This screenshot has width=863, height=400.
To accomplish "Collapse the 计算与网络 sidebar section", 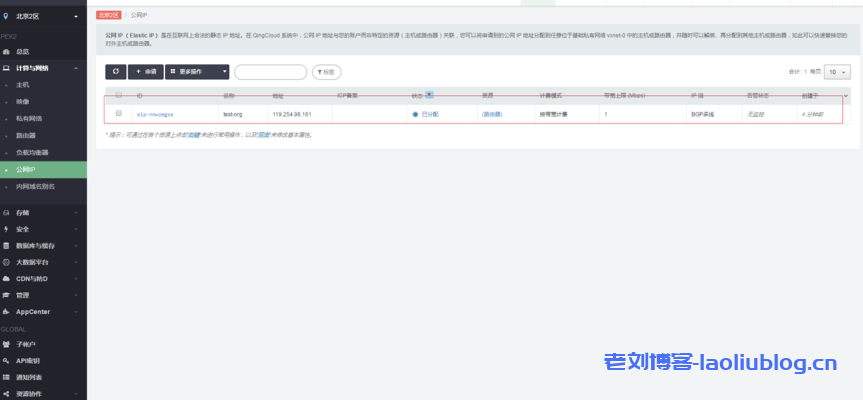I will 79,68.
